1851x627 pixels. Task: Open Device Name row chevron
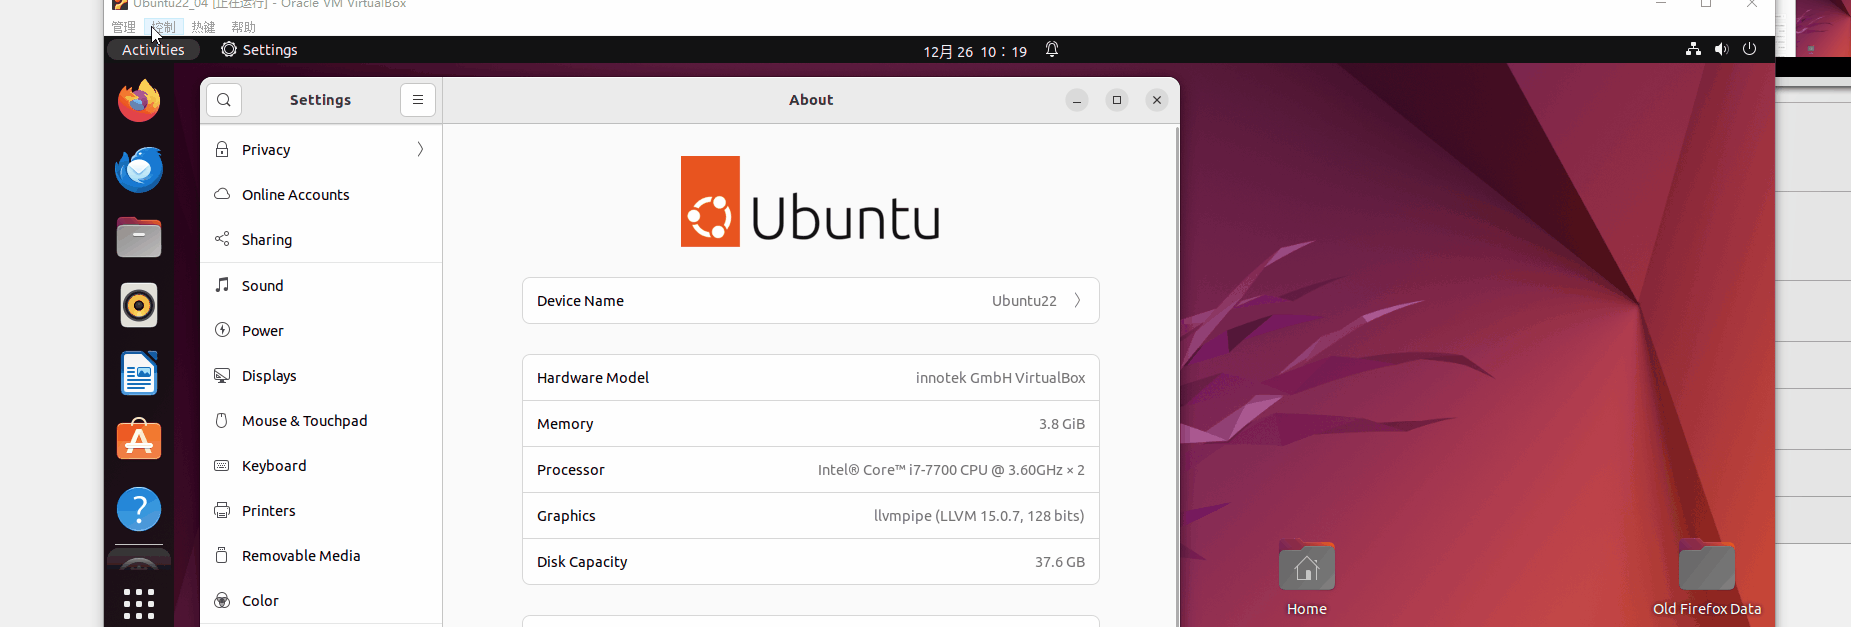tap(1077, 300)
